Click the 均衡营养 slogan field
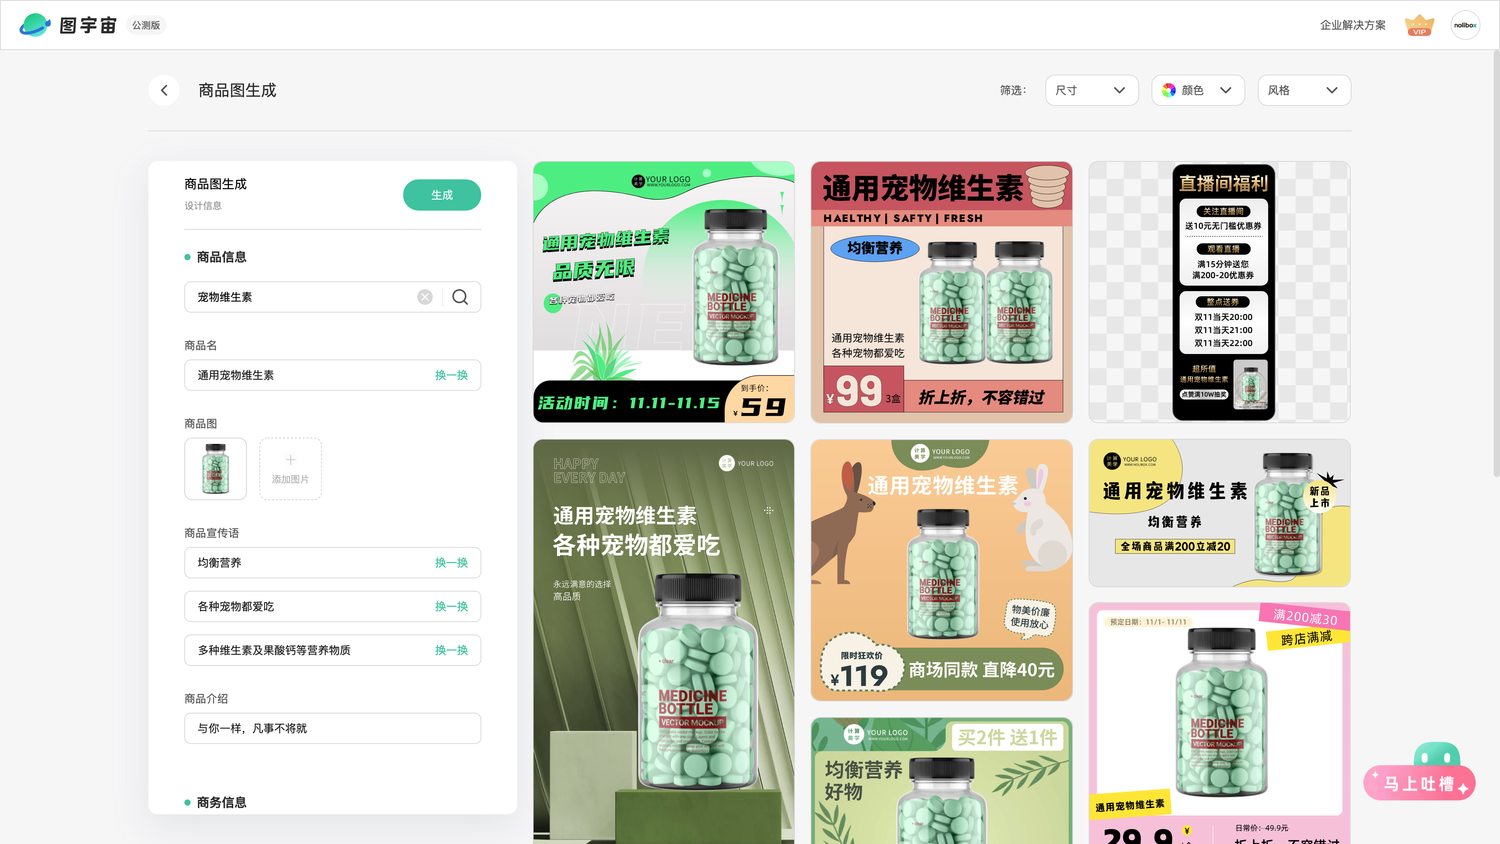 tap(332, 563)
